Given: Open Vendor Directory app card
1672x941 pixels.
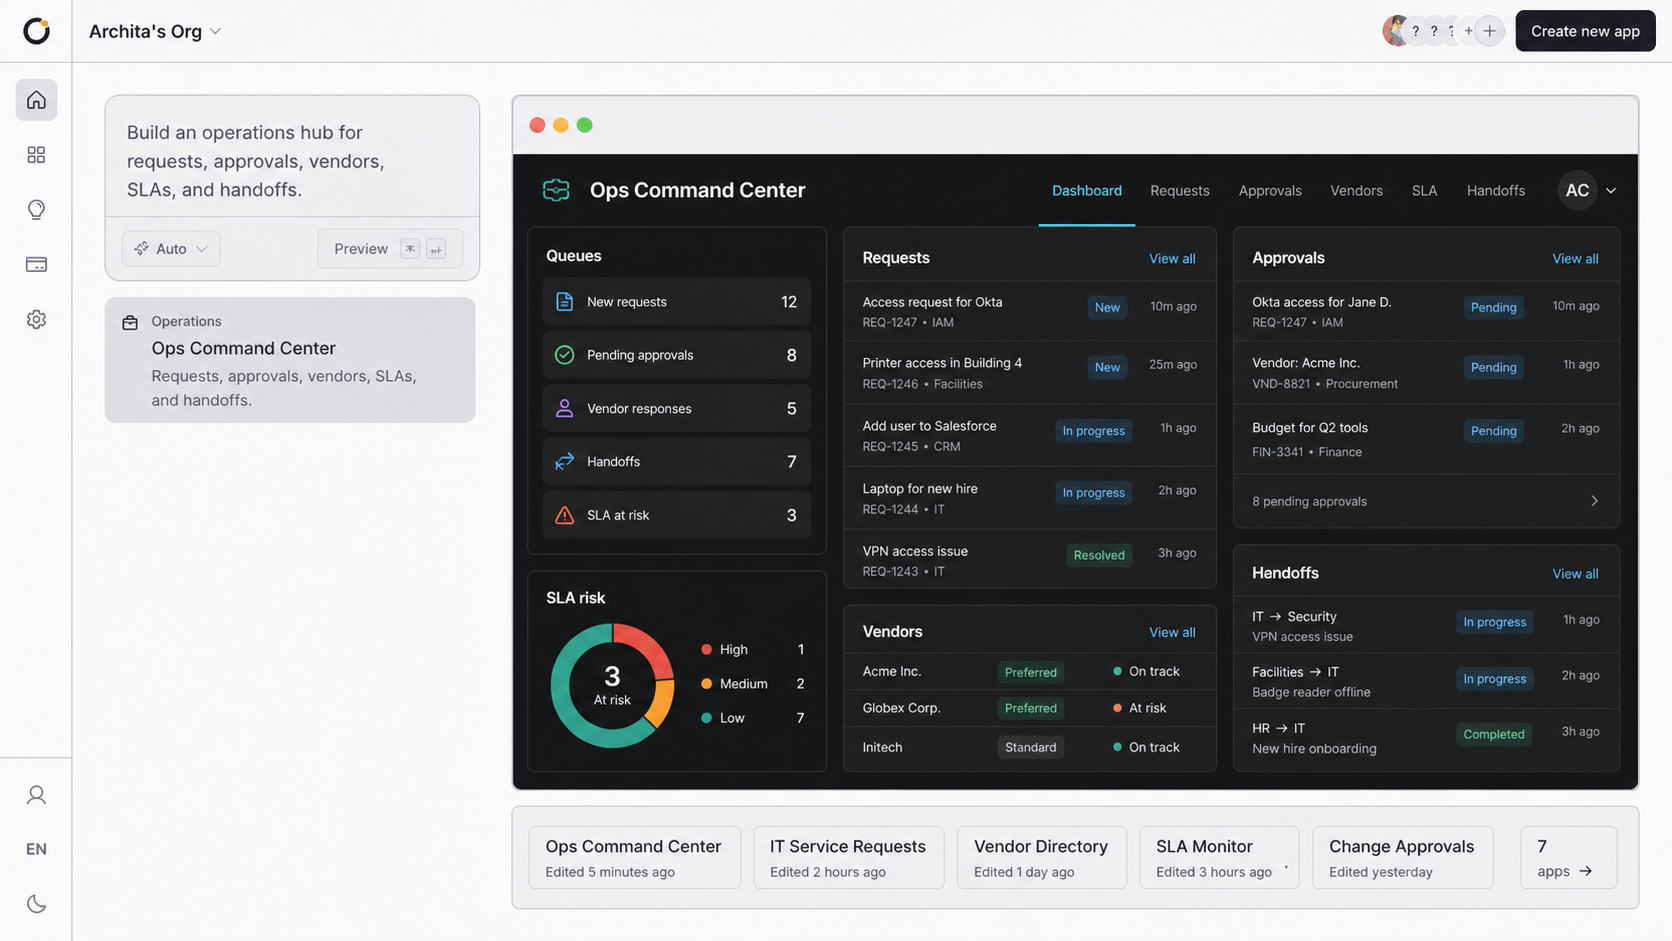Looking at the screenshot, I should pos(1041,858).
